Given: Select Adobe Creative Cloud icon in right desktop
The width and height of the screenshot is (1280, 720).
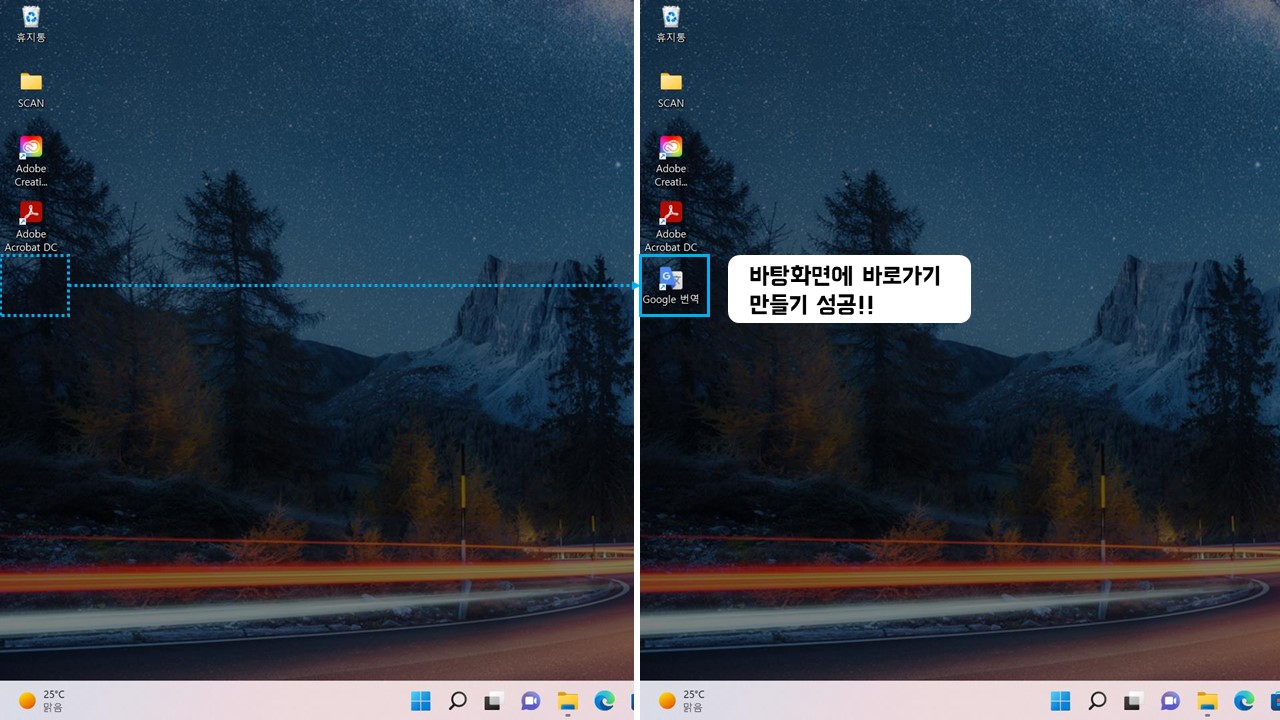Looking at the screenshot, I should pyautogui.click(x=671, y=161).
